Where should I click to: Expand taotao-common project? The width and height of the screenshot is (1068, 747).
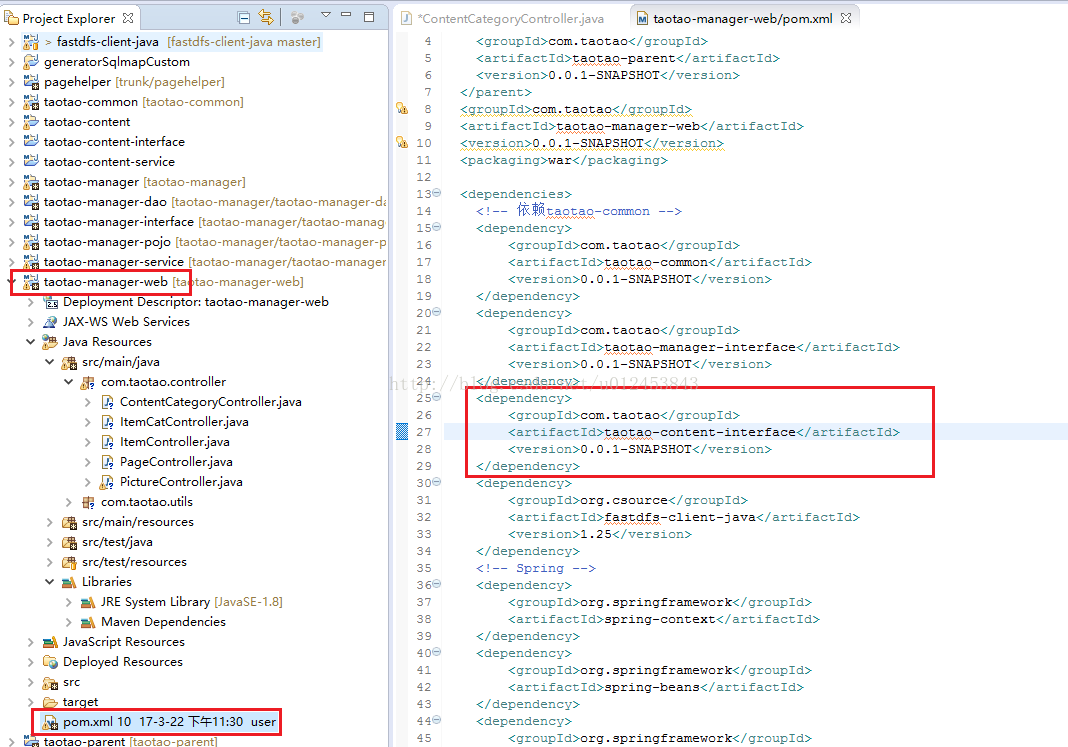click(x=11, y=102)
